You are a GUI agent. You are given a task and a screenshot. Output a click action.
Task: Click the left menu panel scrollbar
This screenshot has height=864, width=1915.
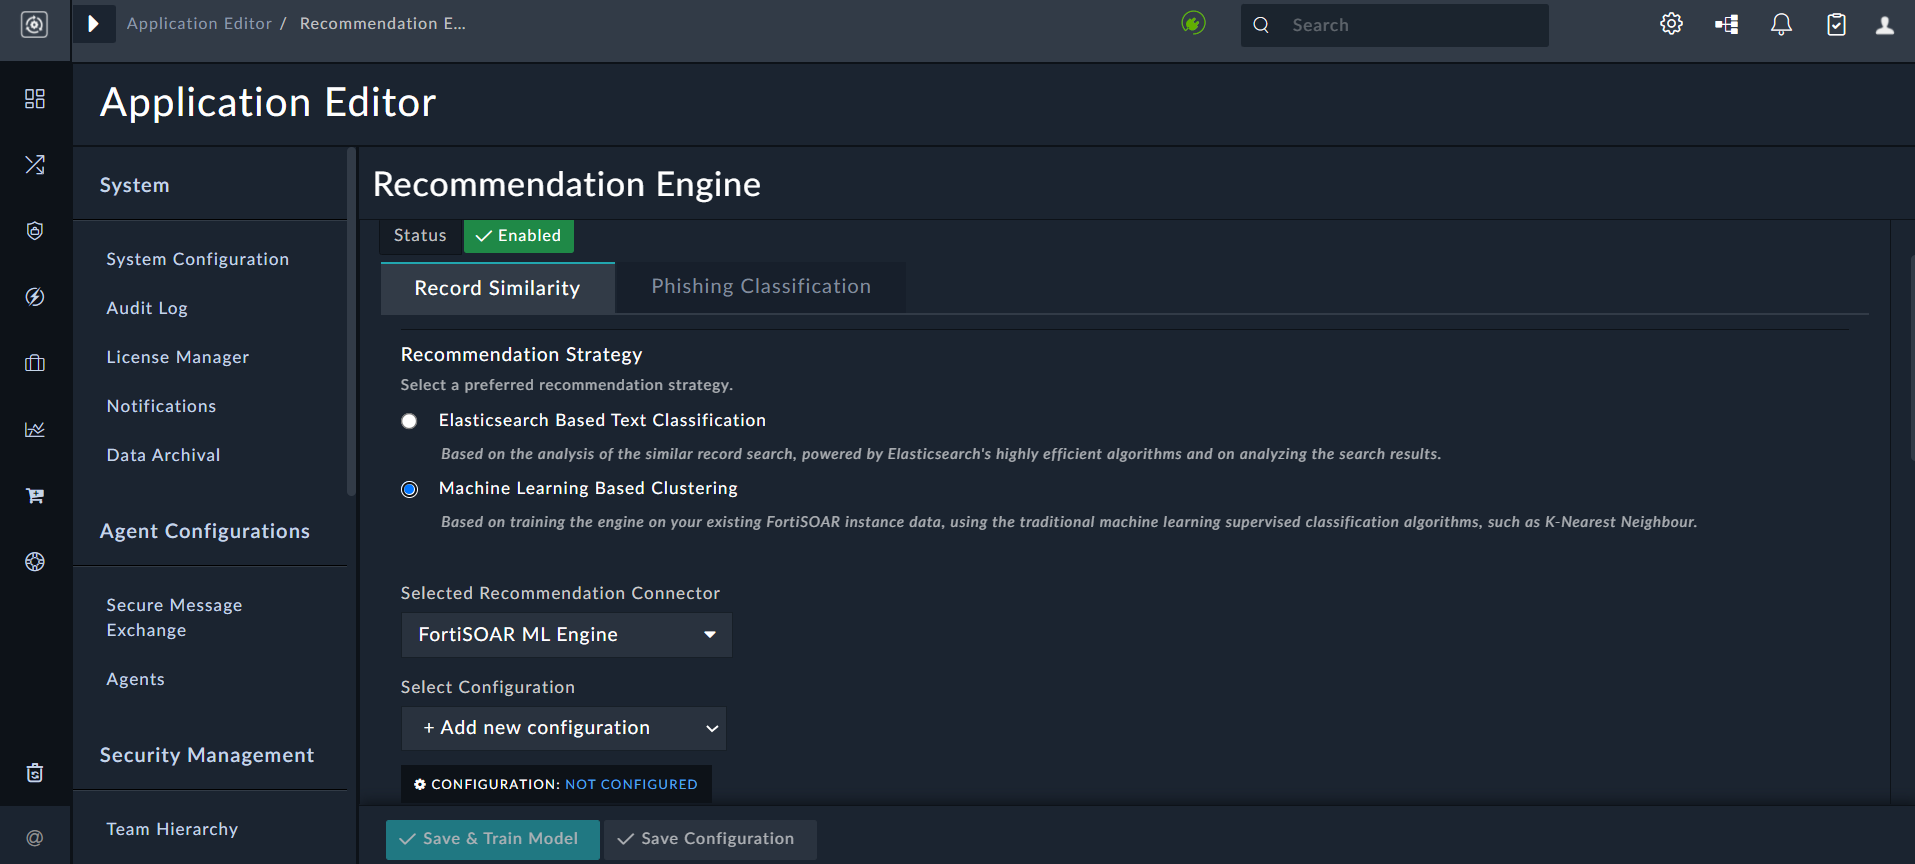coord(351,322)
